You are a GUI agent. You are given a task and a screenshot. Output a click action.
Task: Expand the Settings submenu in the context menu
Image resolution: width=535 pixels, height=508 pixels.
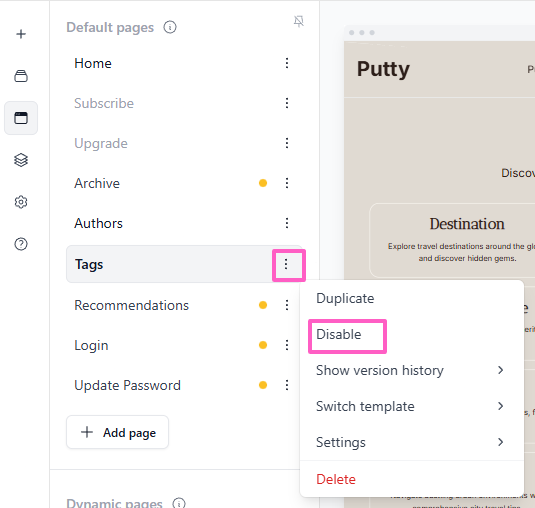tap(411, 442)
